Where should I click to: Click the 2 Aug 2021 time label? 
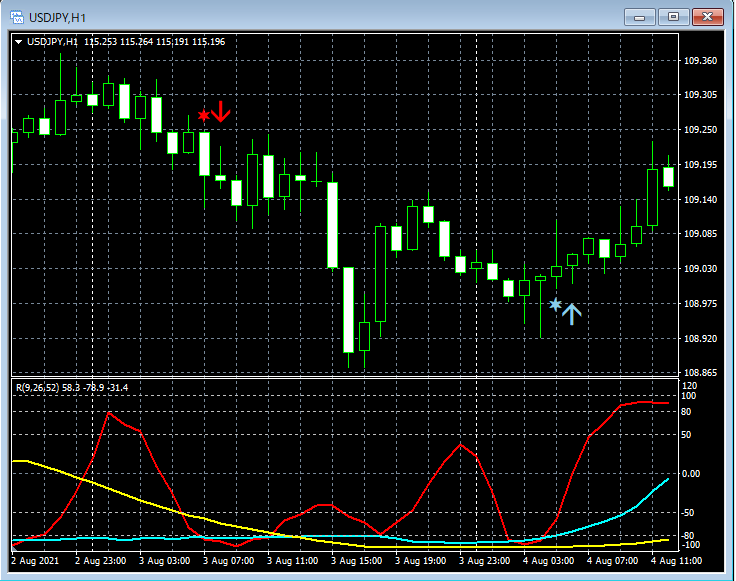click(x=35, y=561)
